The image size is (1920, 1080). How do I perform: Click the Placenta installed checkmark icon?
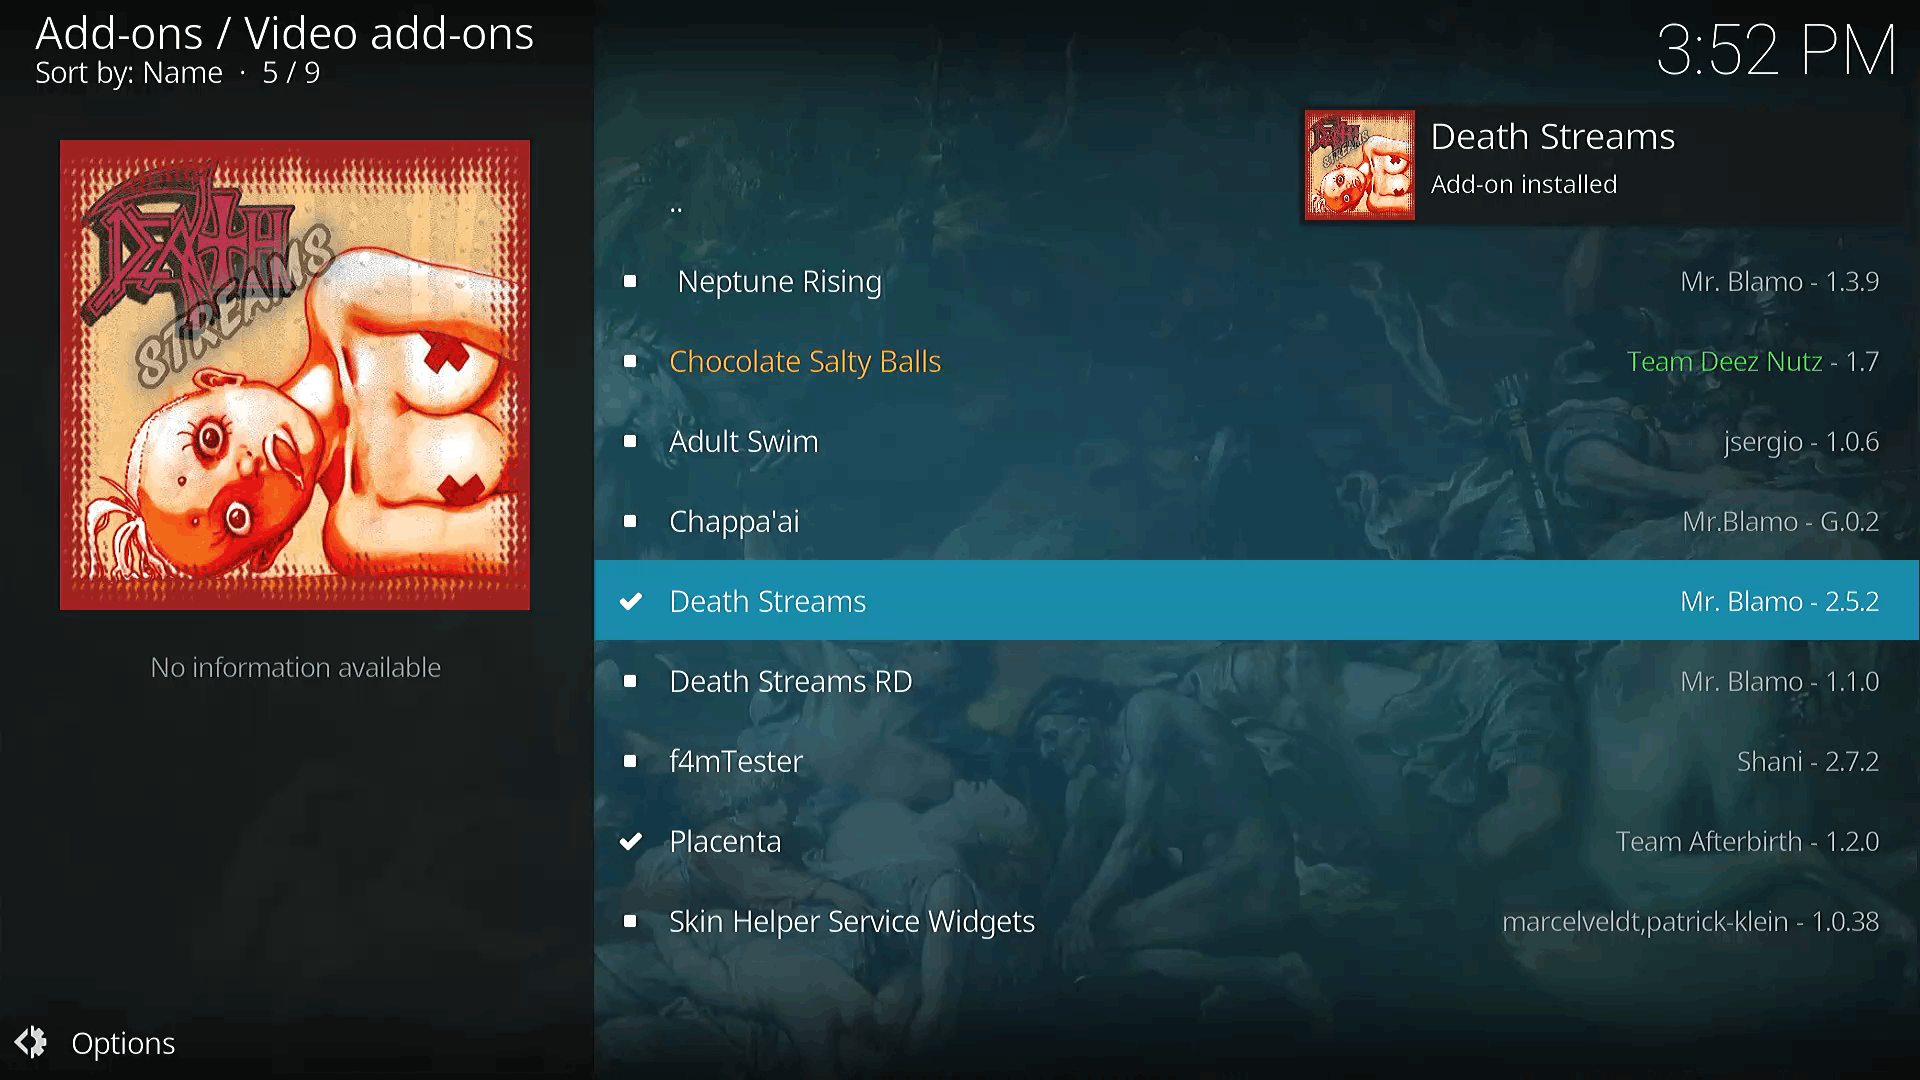point(630,841)
